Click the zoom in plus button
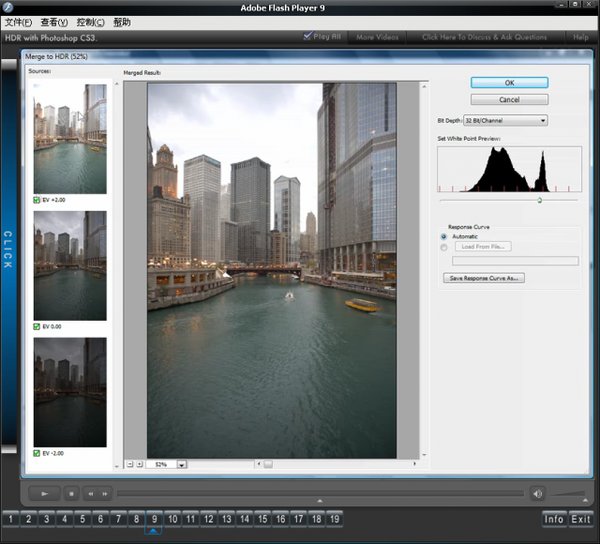 coord(139,464)
